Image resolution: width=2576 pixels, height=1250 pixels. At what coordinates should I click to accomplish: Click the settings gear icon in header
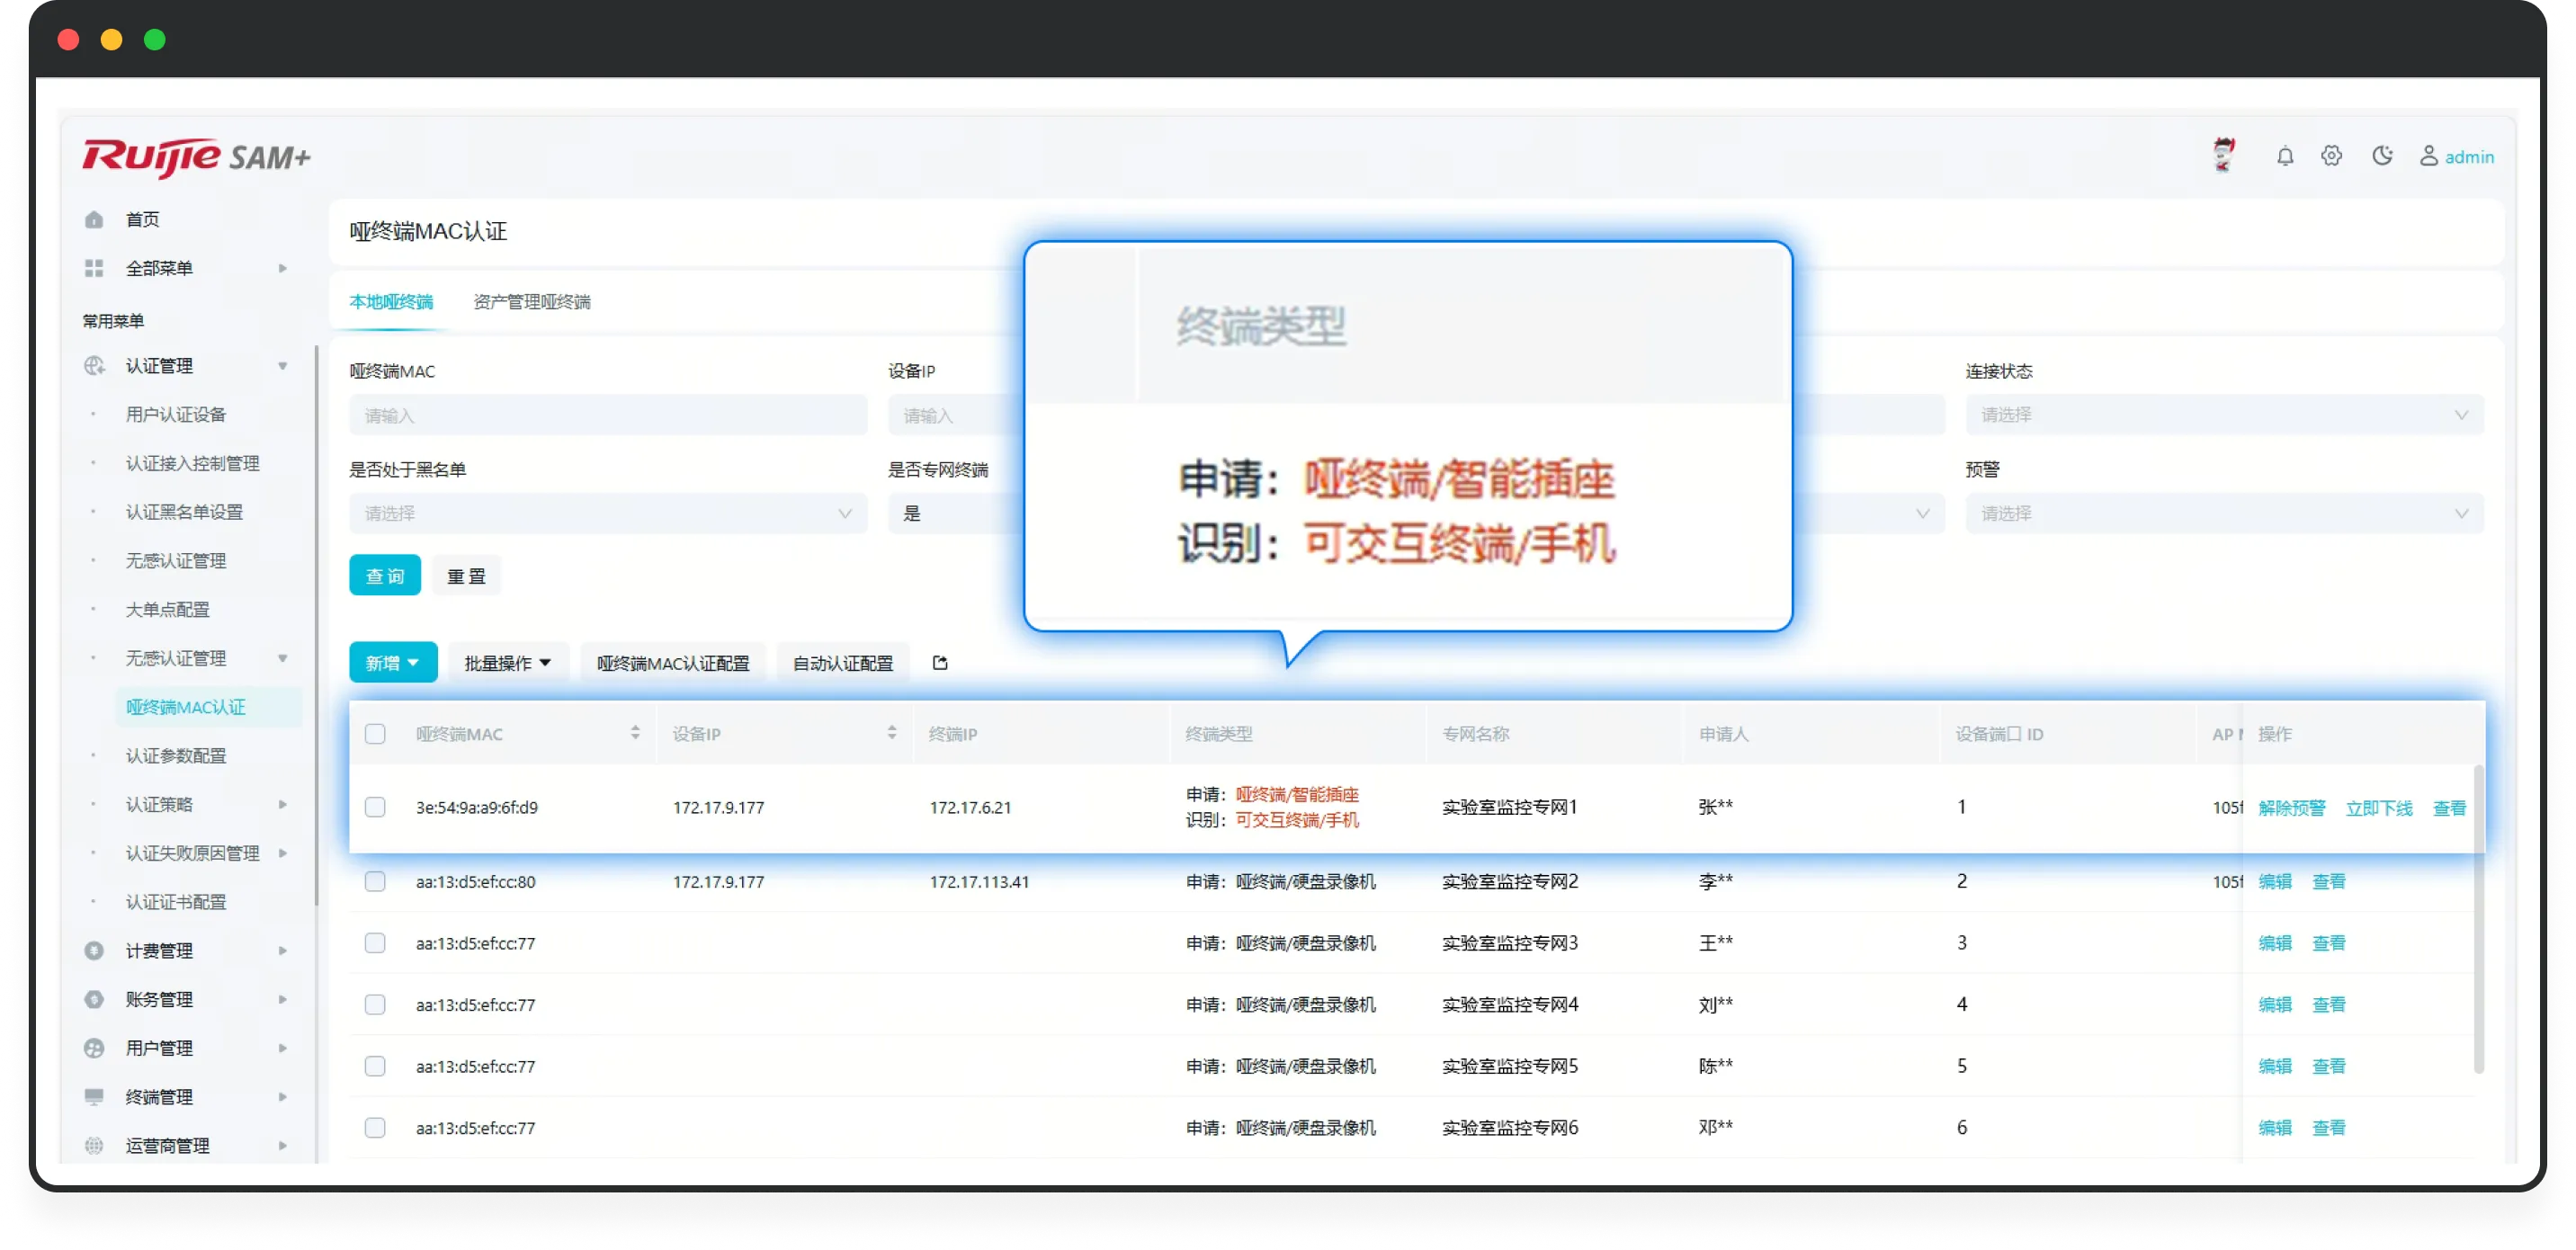(x=2331, y=156)
